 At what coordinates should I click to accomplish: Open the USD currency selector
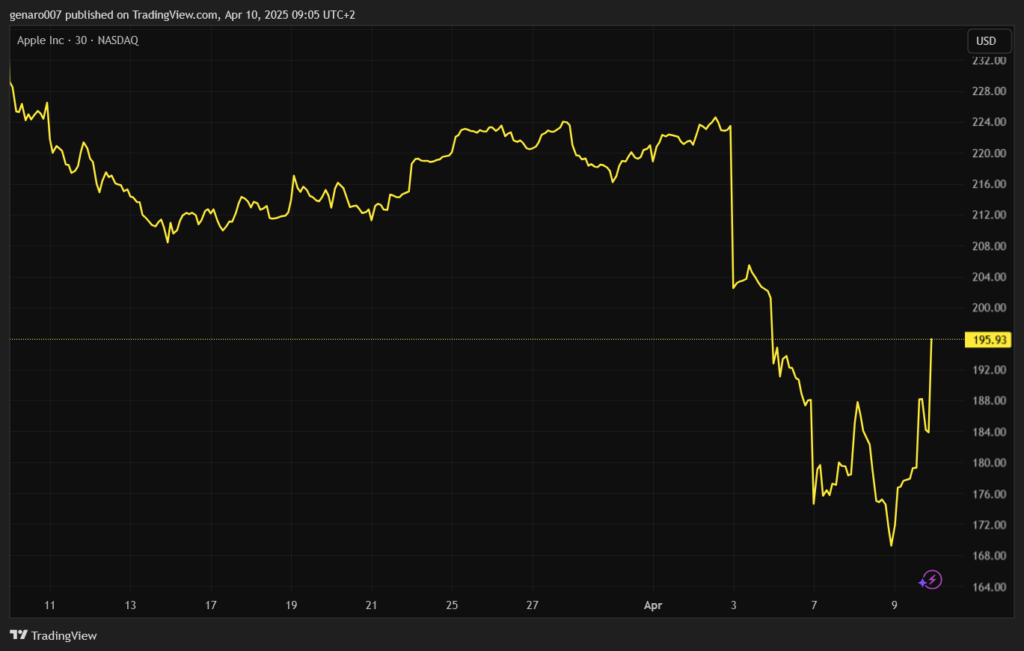pyautogui.click(x=985, y=41)
